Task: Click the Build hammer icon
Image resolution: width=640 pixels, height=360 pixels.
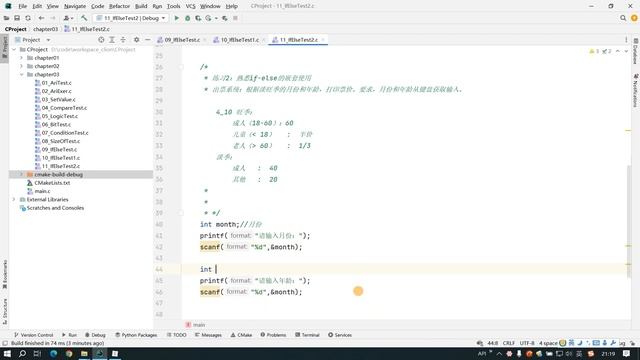Action: pos(84,18)
